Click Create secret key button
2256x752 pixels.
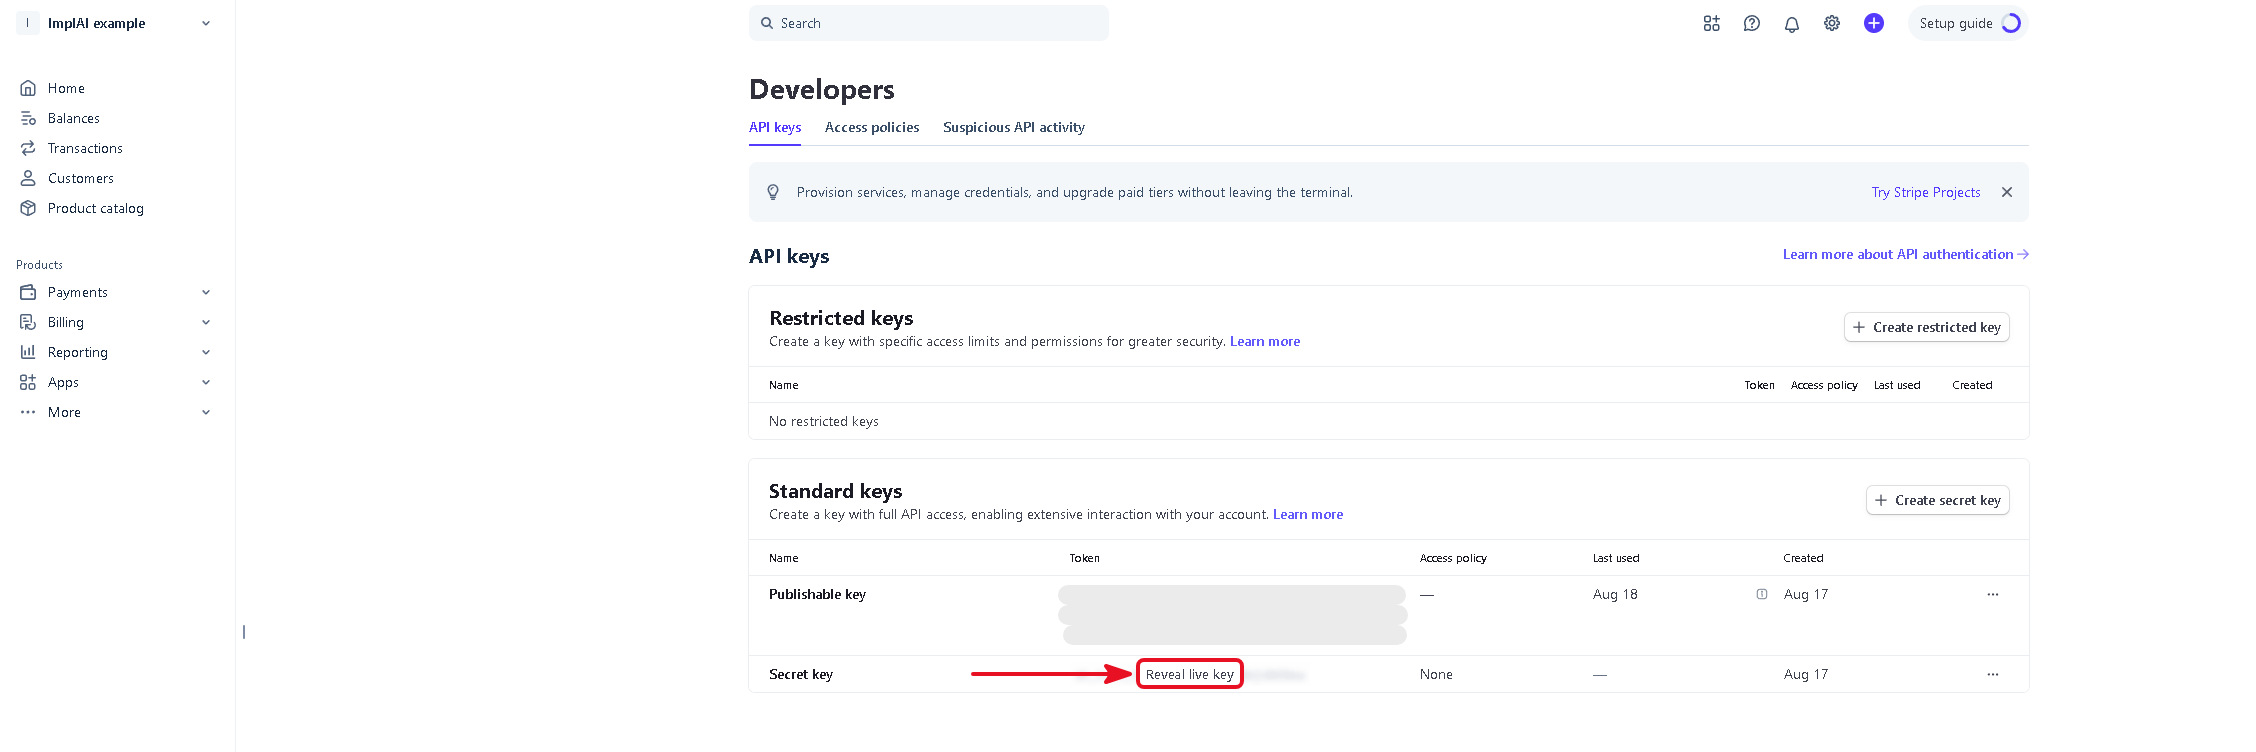pos(1937,500)
